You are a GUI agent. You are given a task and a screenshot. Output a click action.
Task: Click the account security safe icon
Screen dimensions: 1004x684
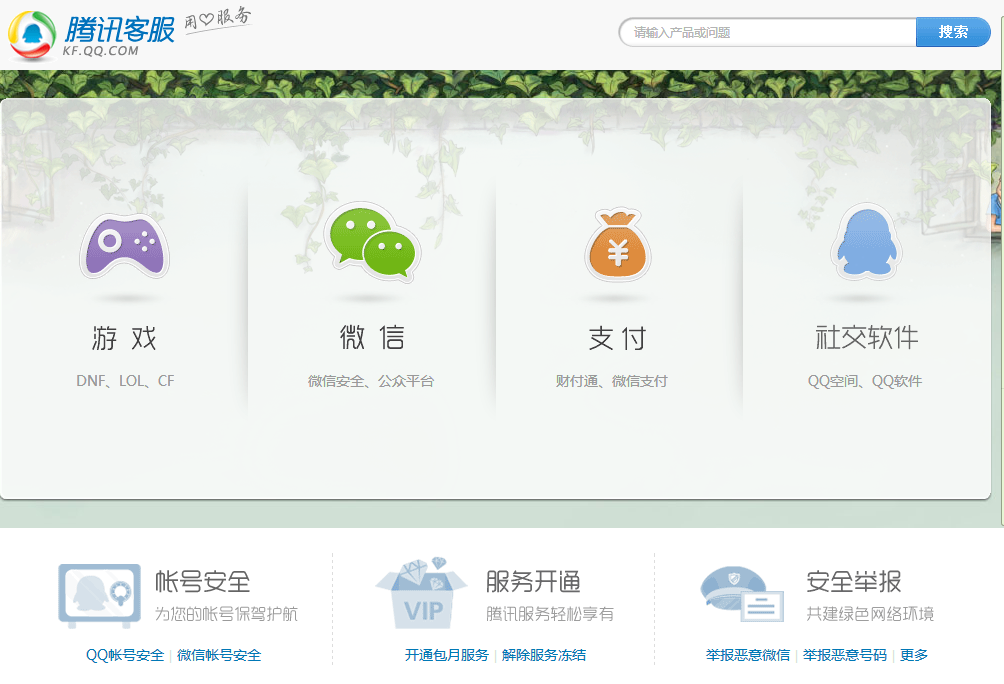(99, 595)
